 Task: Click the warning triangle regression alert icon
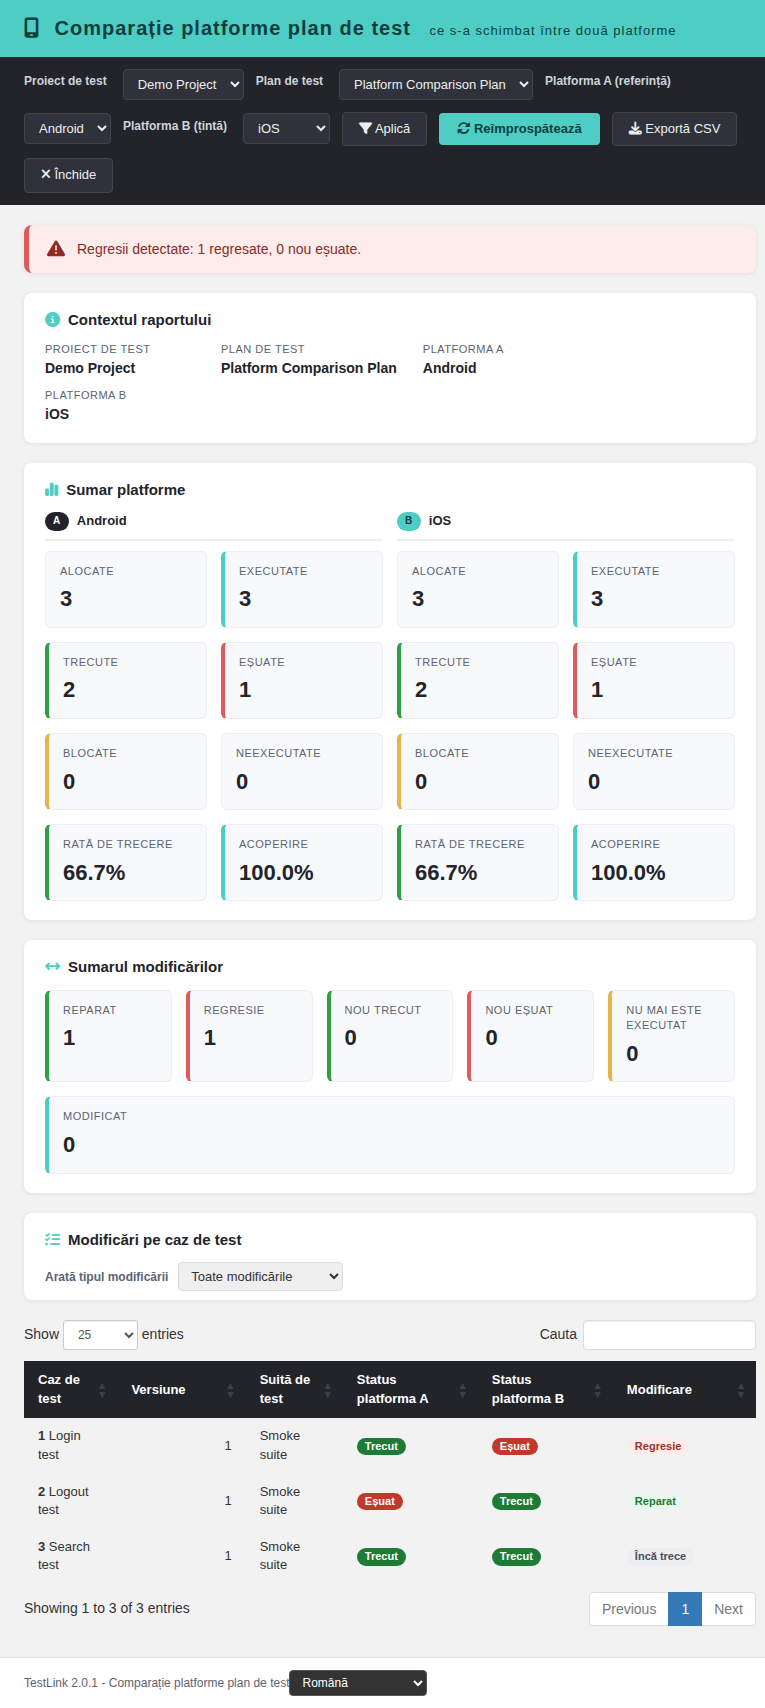point(56,249)
